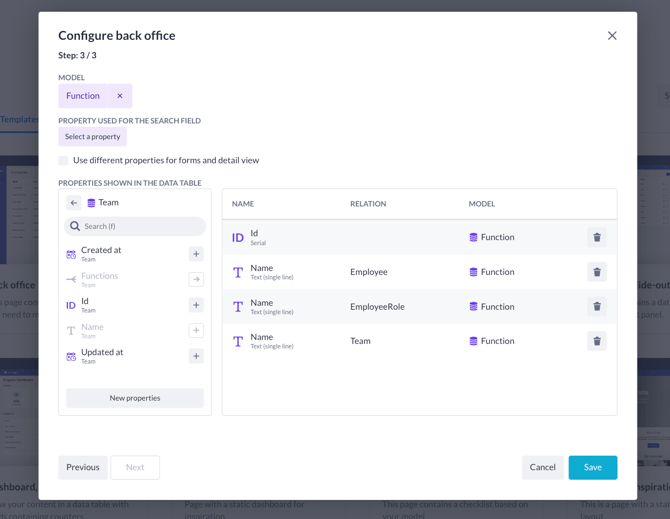Click the text icon in the EmployeeRole row
This screenshot has width=670, height=519.
[x=238, y=307]
